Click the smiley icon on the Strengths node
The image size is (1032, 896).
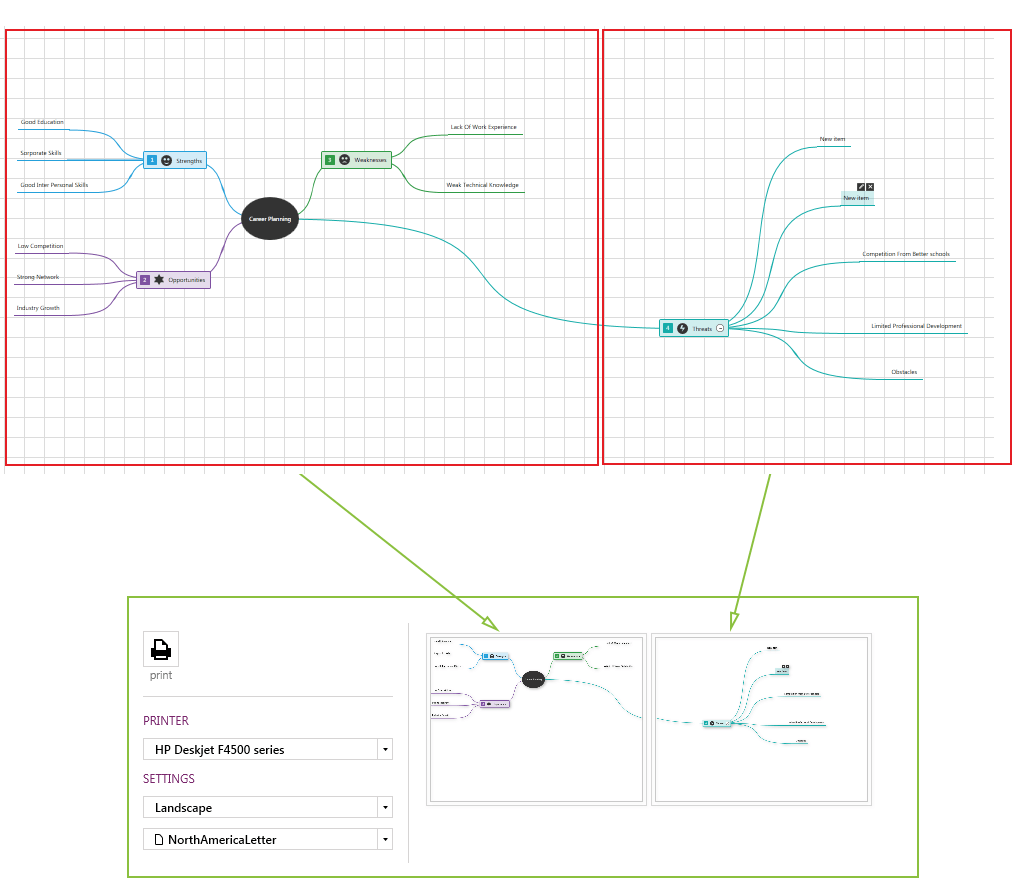click(167, 160)
